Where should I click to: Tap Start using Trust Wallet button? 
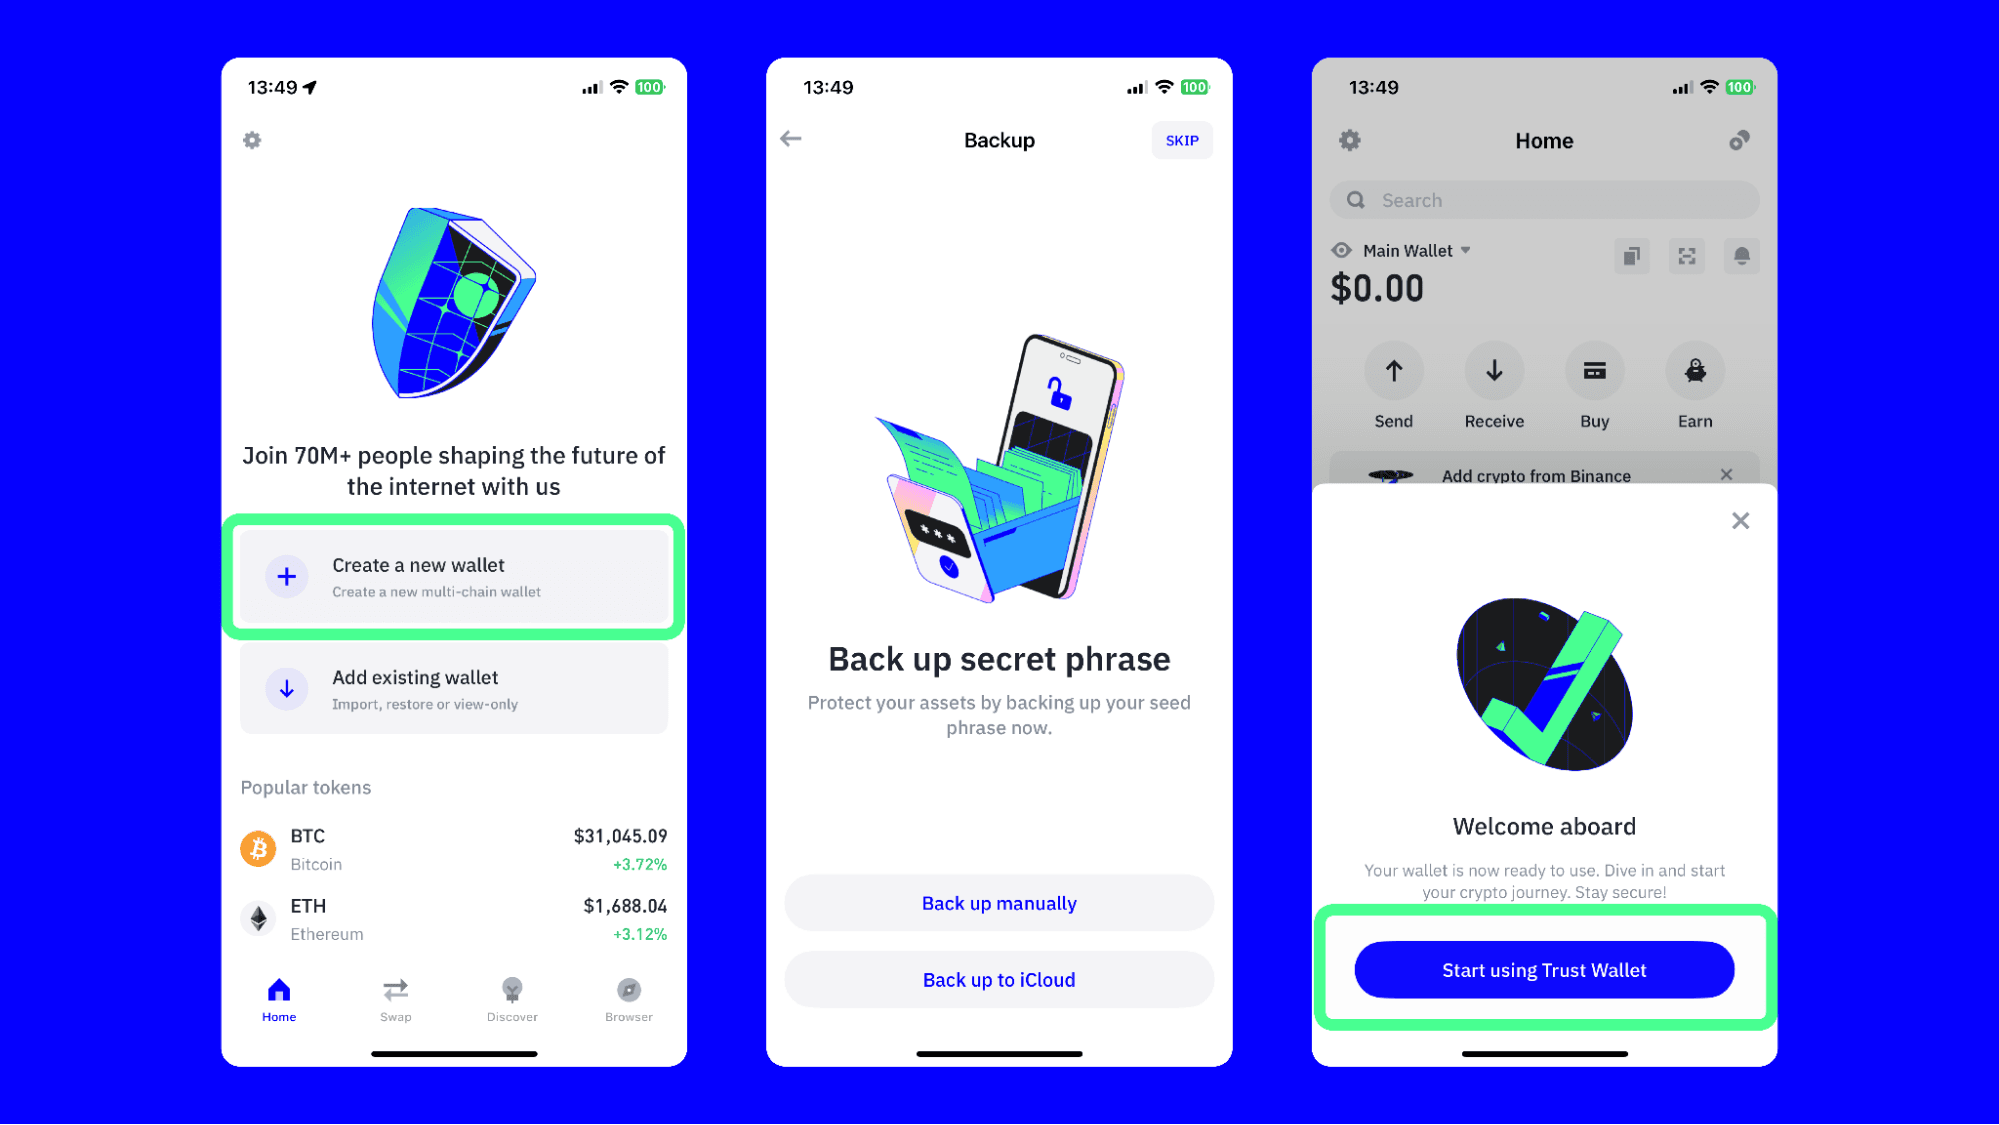1543,970
